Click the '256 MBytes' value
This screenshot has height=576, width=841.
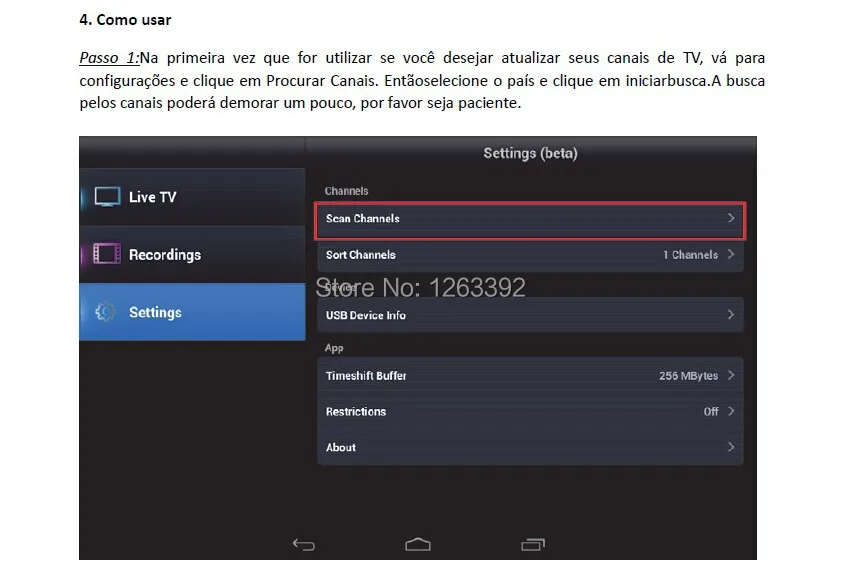click(688, 376)
